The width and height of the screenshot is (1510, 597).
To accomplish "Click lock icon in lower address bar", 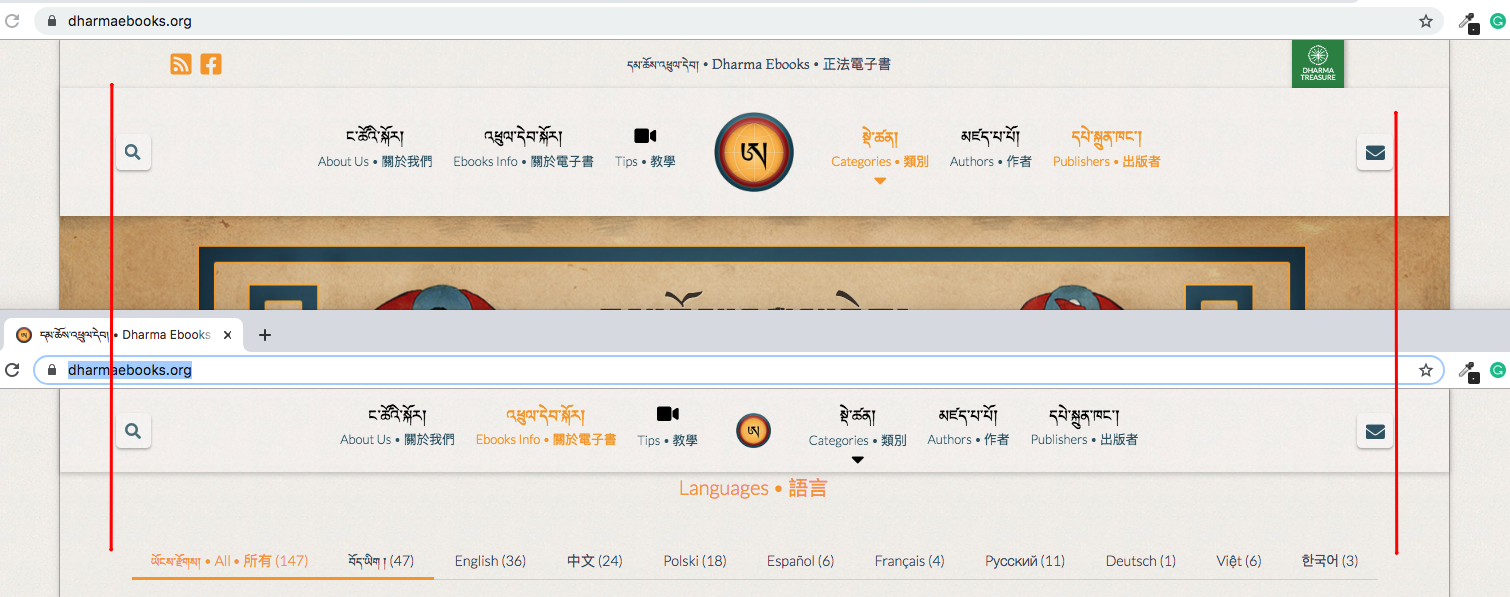I will (53, 370).
